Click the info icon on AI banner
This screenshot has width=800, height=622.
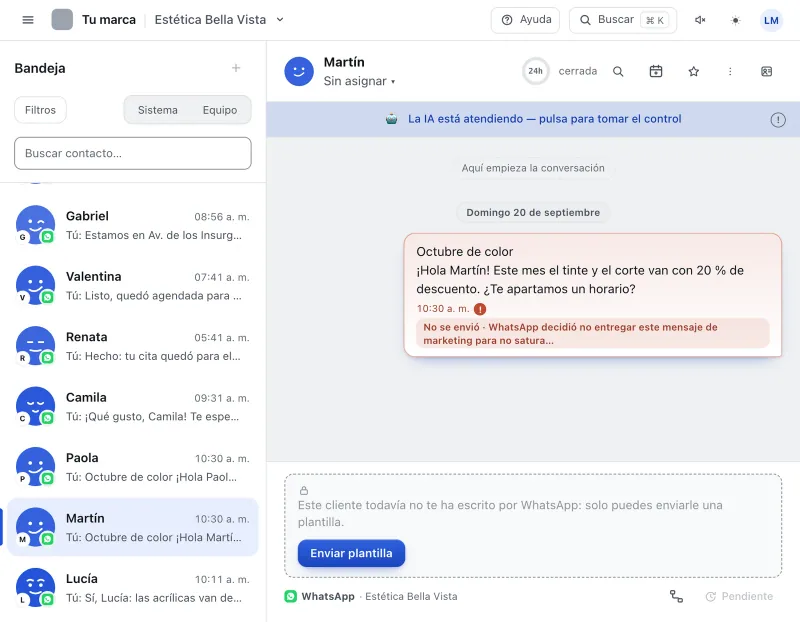pyautogui.click(x=778, y=120)
